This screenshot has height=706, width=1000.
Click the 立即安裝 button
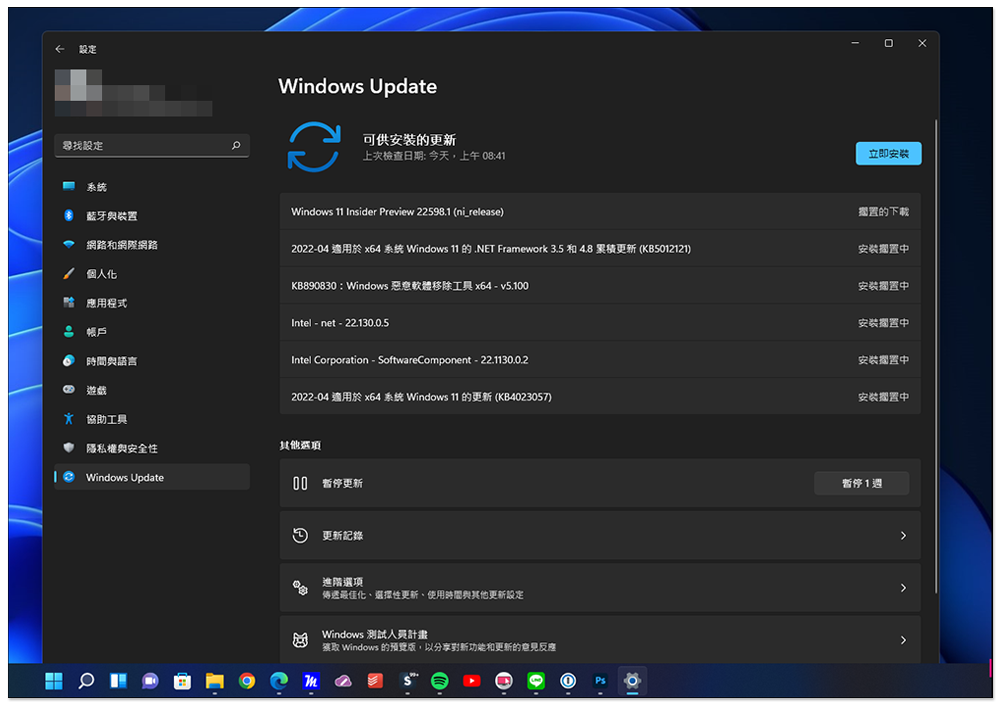coord(888,154)
